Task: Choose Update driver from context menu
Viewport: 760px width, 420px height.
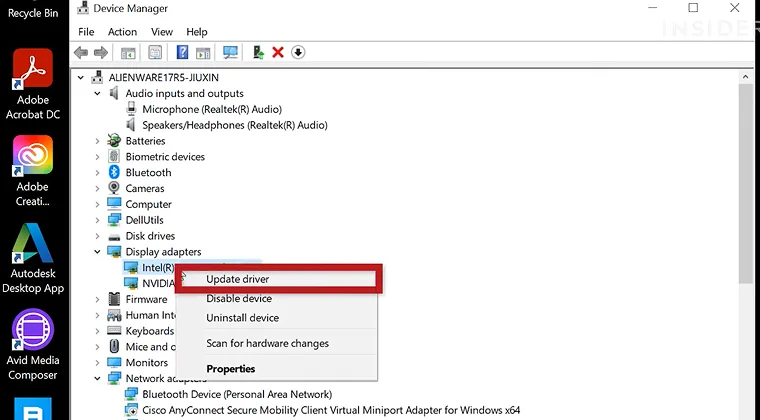Action: point(278,279)
